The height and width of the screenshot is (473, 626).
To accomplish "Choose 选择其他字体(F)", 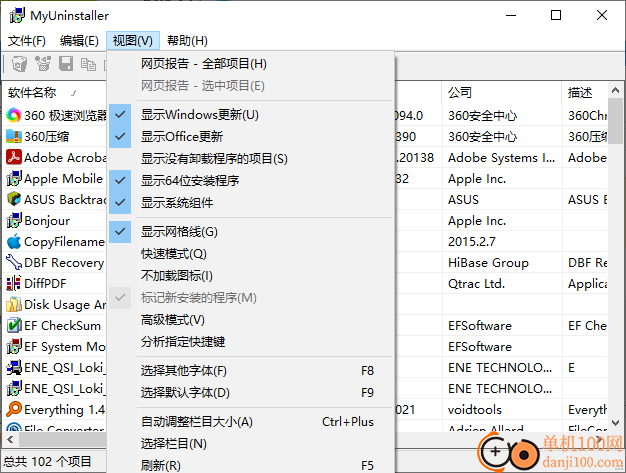I will [x=251, y=371].
